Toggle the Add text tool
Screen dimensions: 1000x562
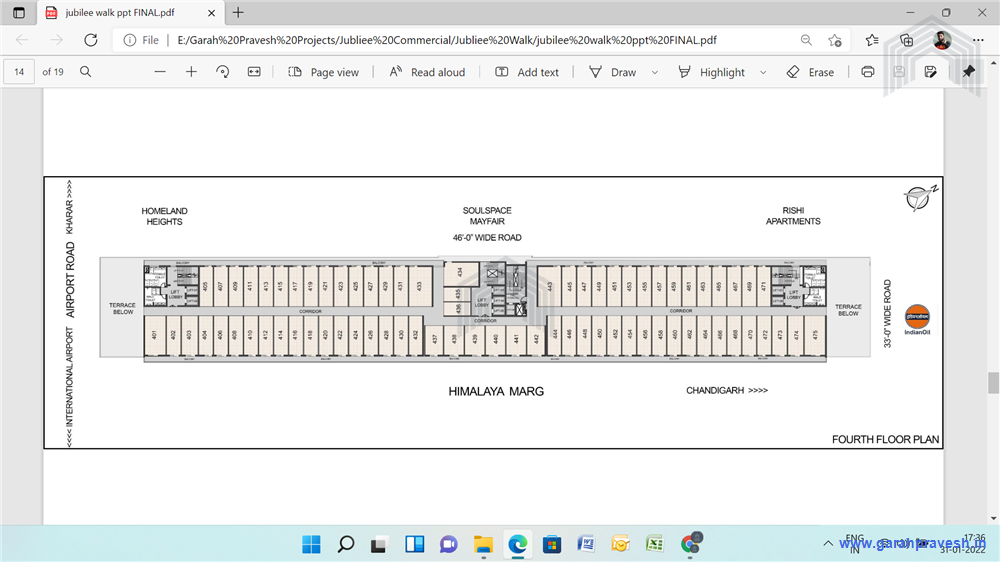(x=527, y=72)
